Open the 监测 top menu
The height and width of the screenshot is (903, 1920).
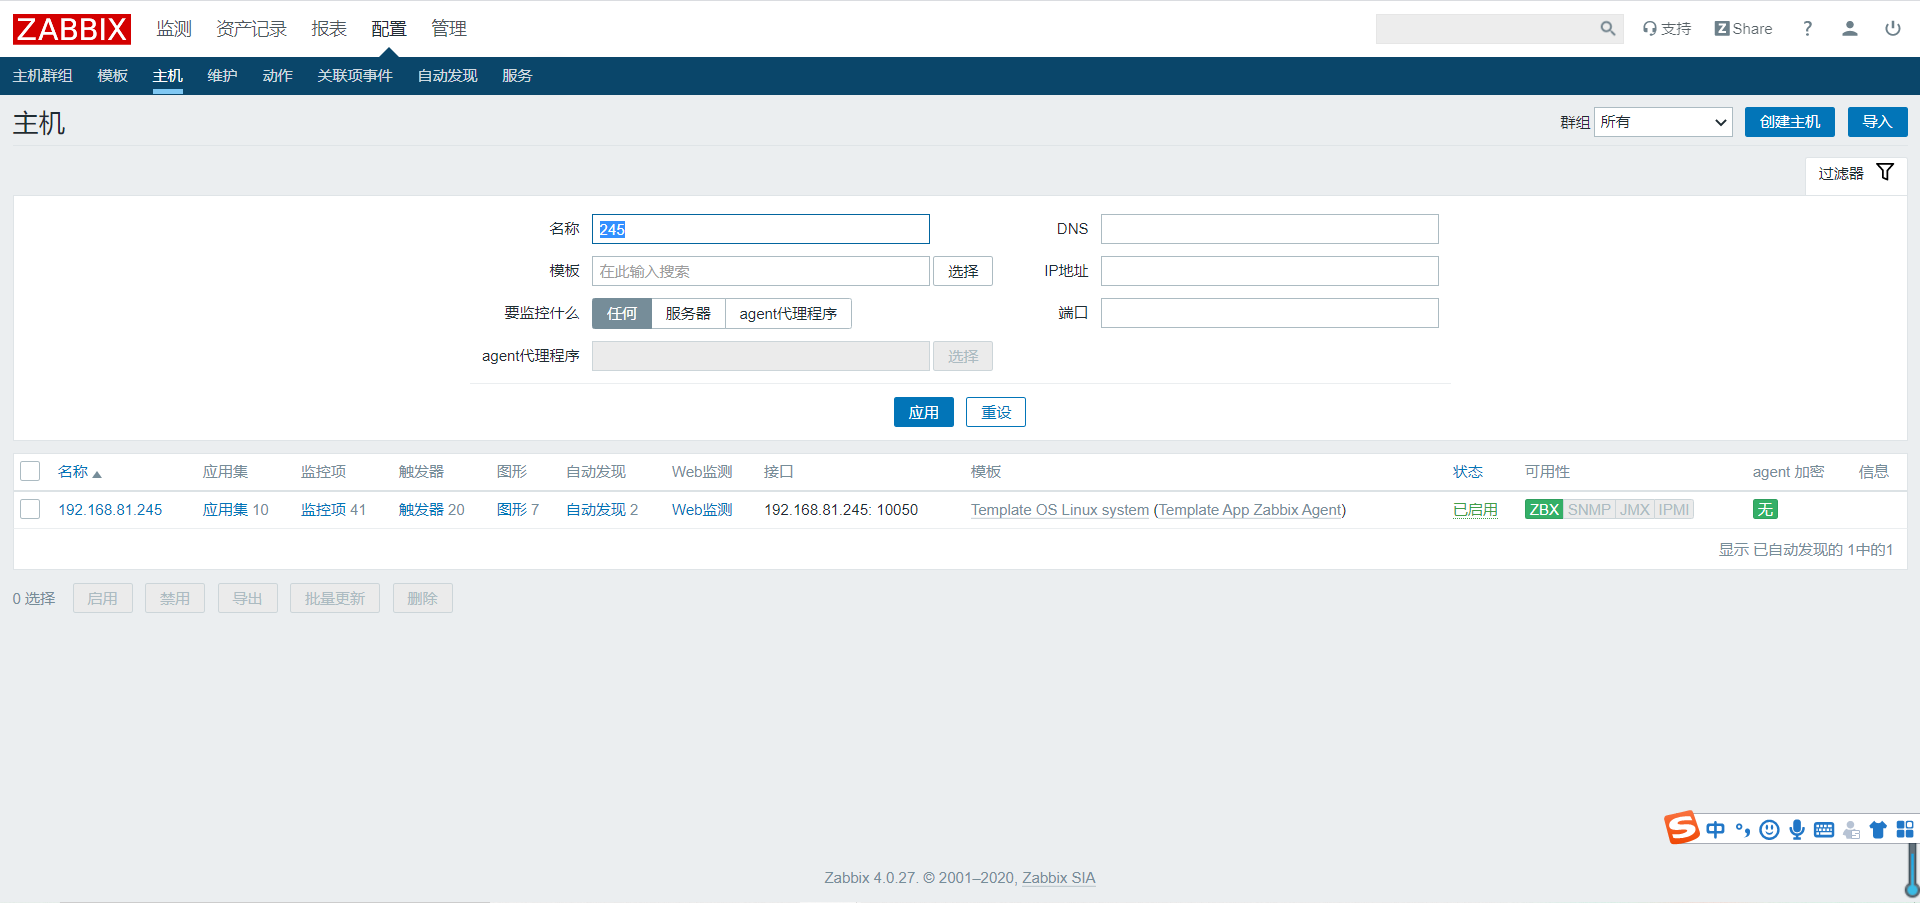[x=174, y=29]
